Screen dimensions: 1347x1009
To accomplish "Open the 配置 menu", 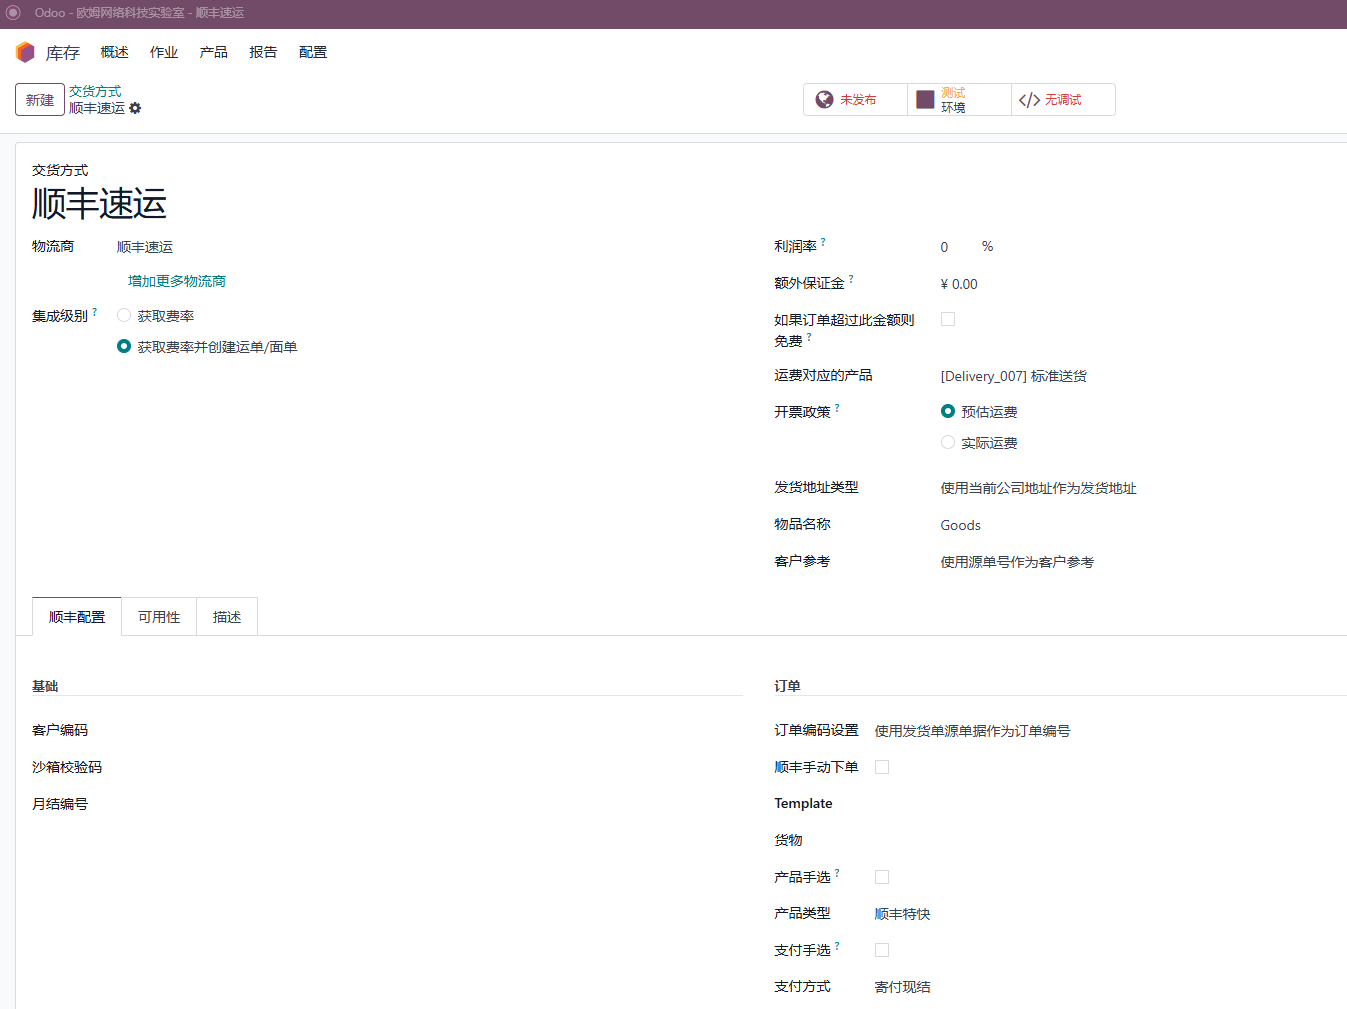I will [x=313, y=52].
